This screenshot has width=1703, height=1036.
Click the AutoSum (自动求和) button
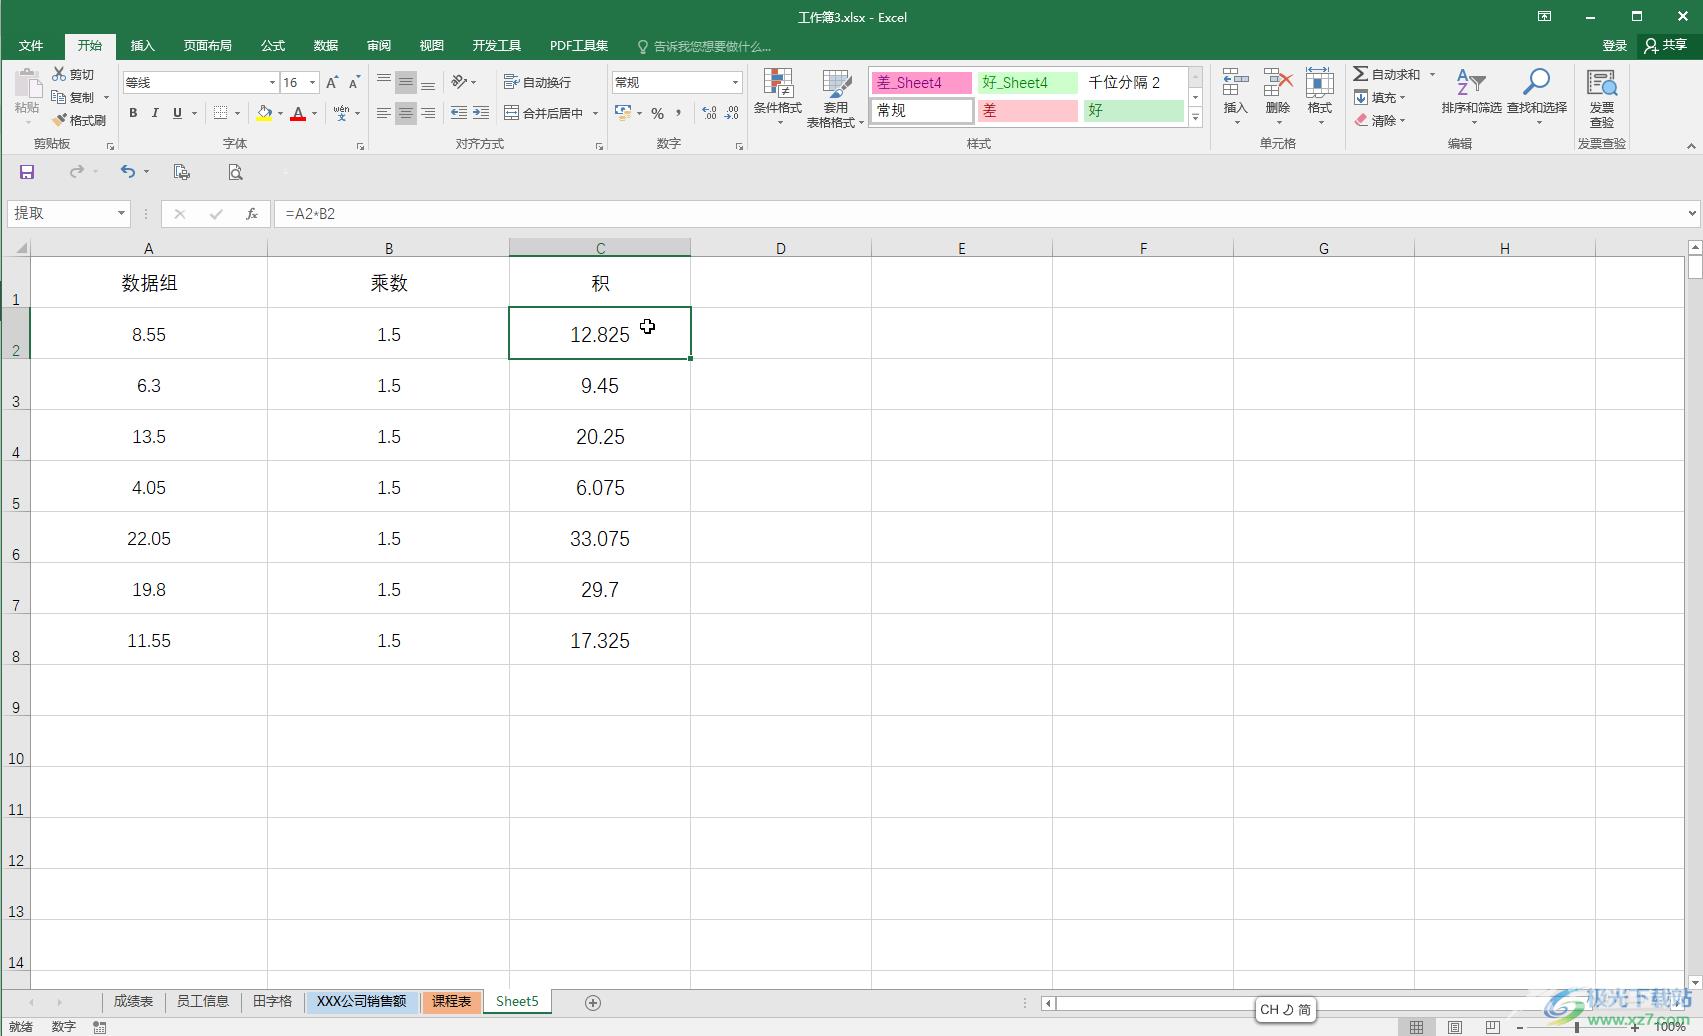click(x=1387, y=75)
